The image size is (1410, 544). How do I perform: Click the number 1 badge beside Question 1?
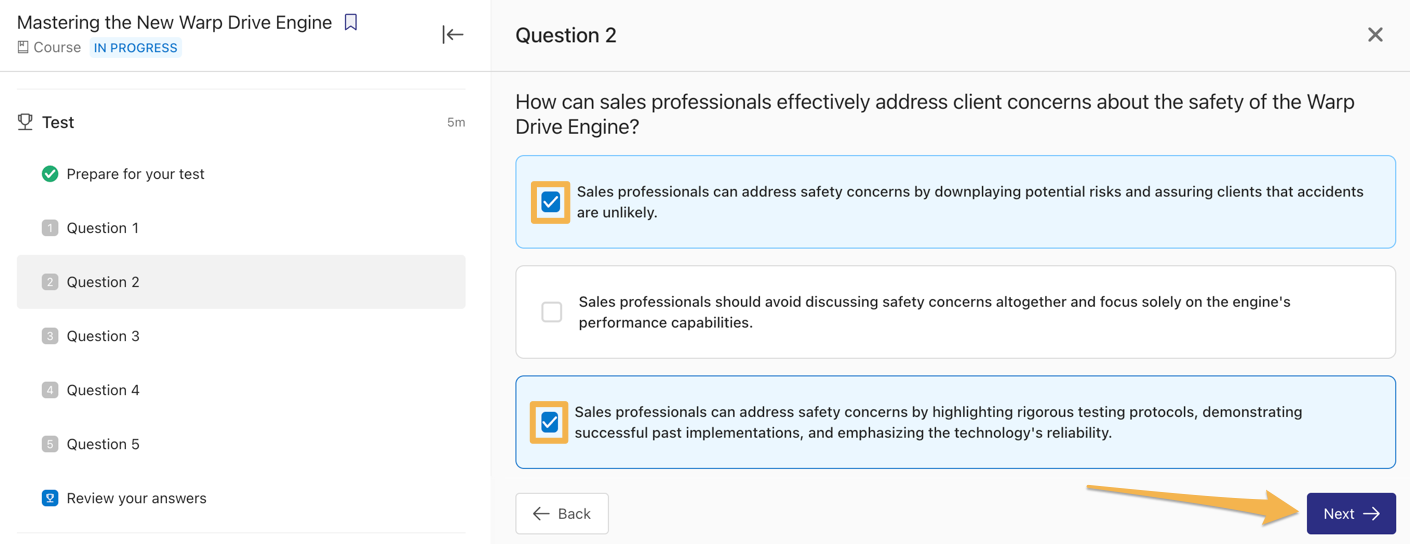click(50, 228)
